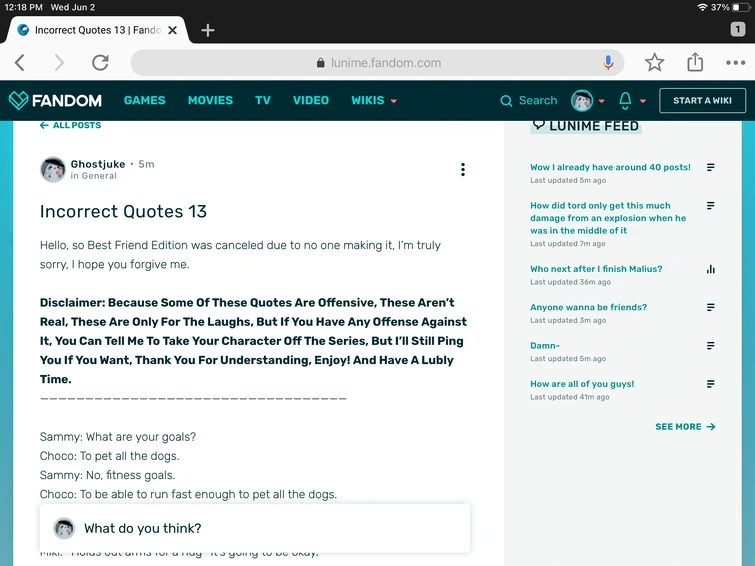Click the avatar in the reply box
The width and height of the screenshot is (755, 566).
pos(64,528)
